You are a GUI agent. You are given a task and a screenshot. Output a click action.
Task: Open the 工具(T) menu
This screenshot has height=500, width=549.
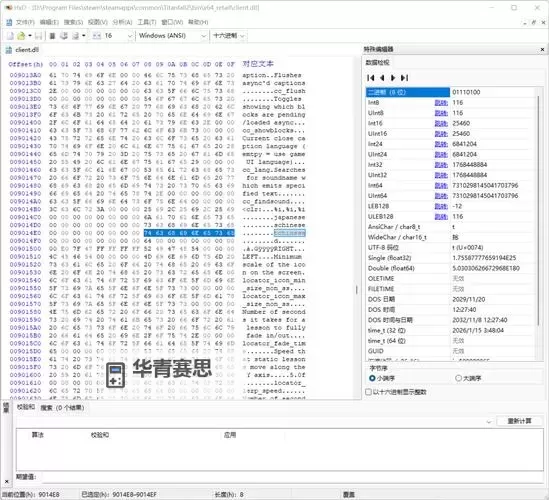(x=147, y=22)
